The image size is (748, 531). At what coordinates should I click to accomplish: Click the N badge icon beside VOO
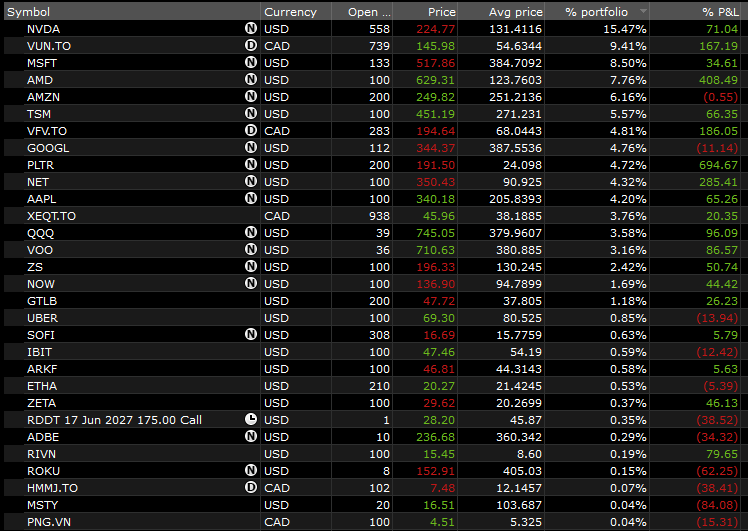coord(251,250)
